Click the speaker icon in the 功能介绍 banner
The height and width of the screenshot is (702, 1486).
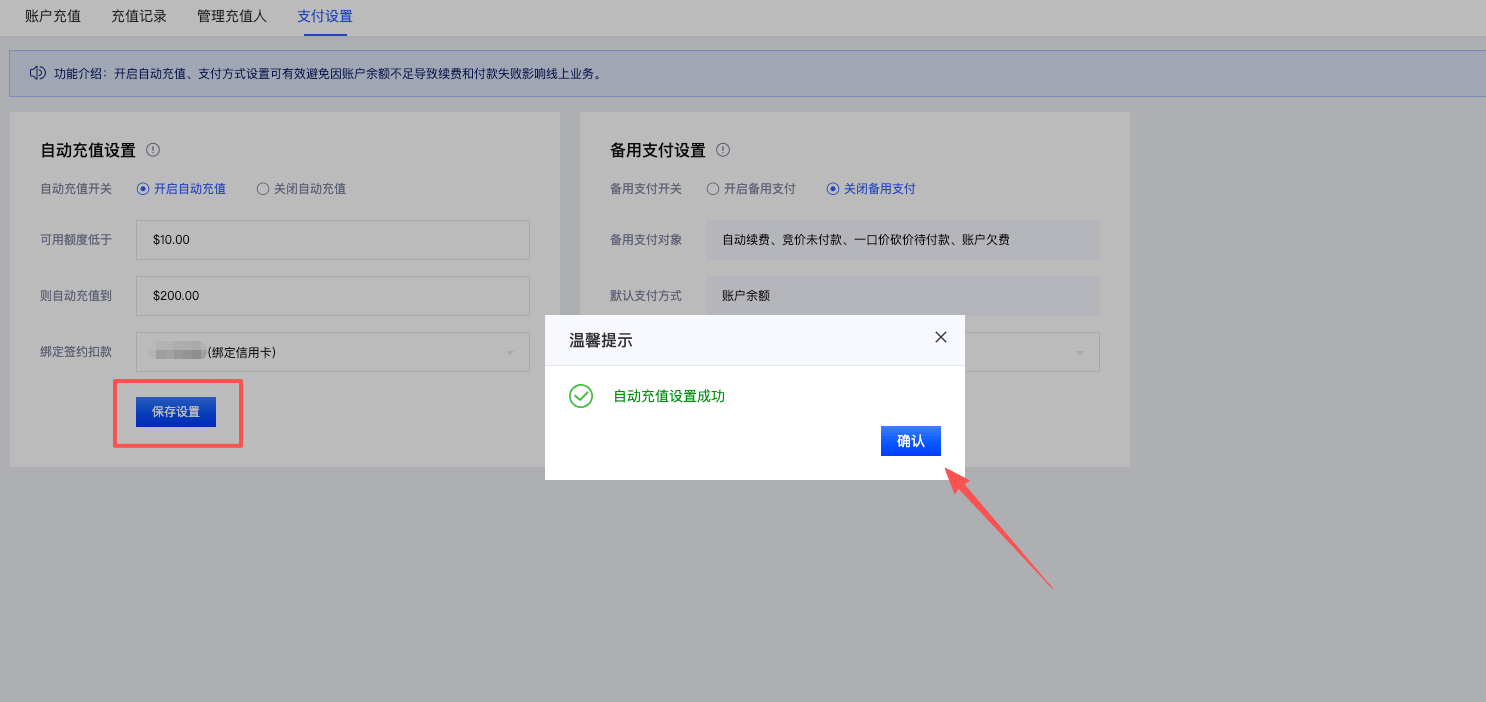(37, 73)
